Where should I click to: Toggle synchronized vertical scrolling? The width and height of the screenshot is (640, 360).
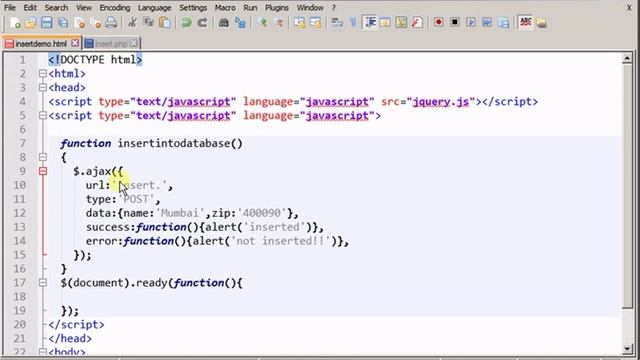[x=300, y=23]
